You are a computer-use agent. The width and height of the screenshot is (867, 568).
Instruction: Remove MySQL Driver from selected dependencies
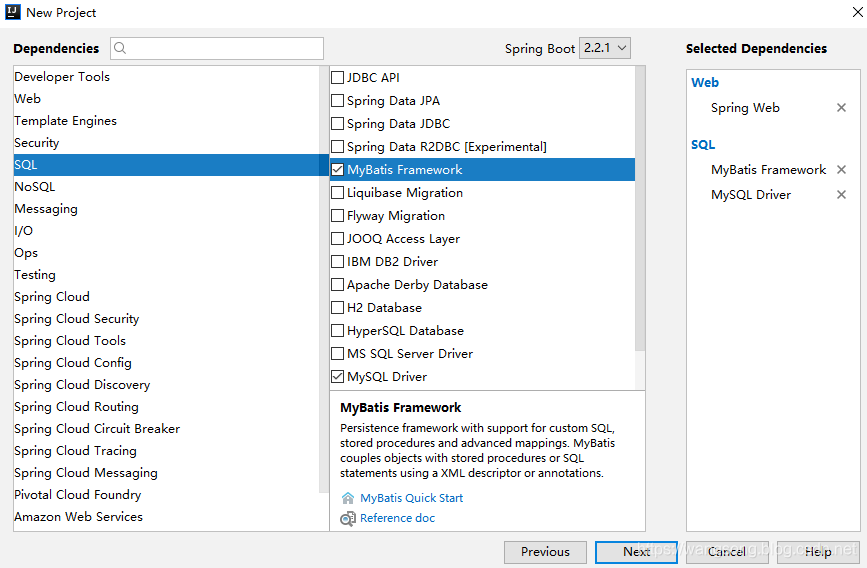841,195
